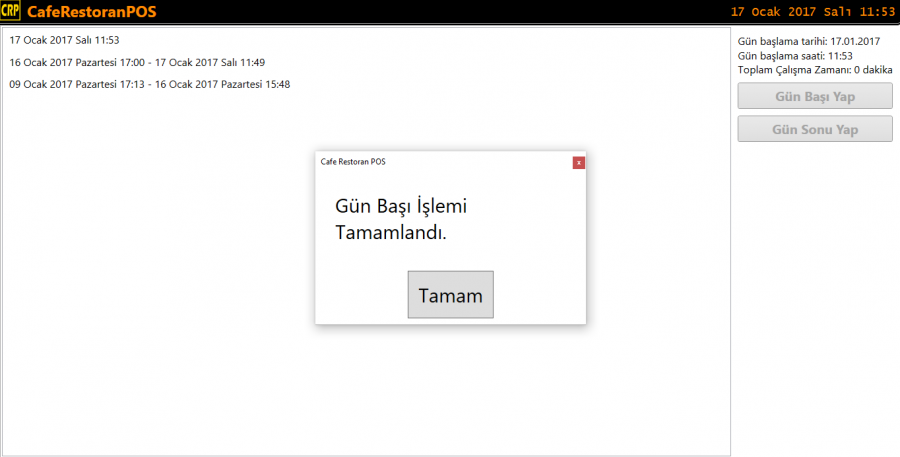Click the orange date and time in header
This screenshot has height=457, width=900.
[x=812, y=12]
